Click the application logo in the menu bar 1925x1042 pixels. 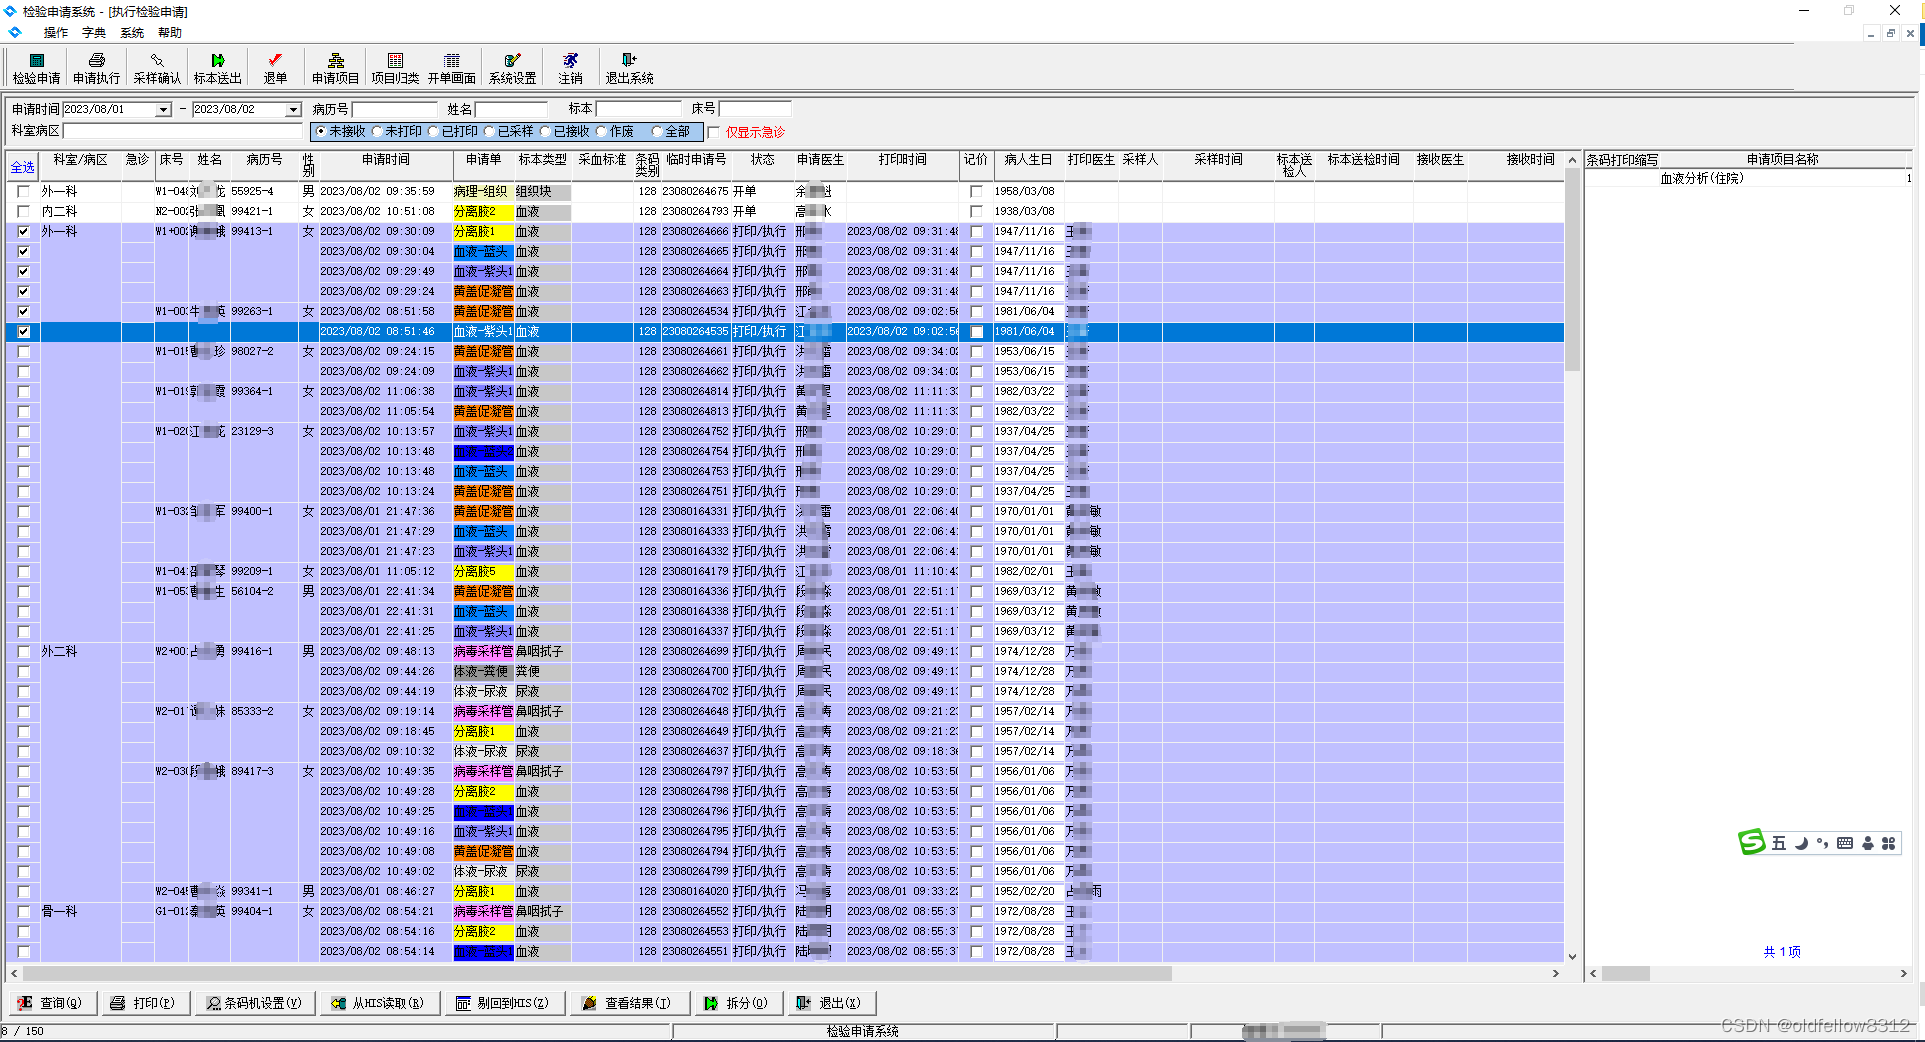pyautogui.click(x=15, y=32)
